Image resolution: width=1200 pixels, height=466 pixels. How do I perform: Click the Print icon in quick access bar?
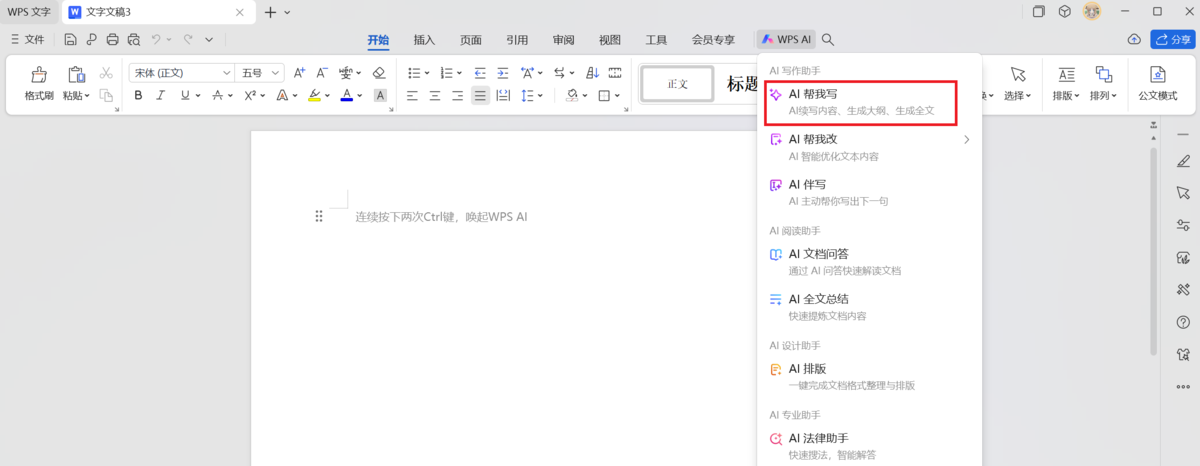tap(112, 40)
